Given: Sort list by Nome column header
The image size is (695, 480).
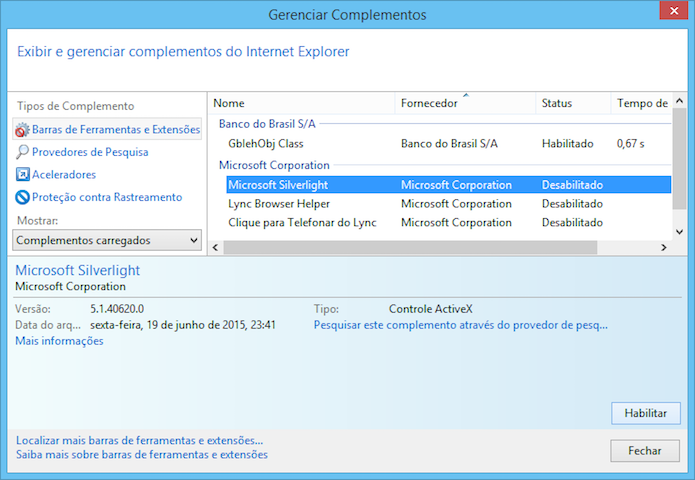Looking at the screenshot, I should tap(300, 104).
